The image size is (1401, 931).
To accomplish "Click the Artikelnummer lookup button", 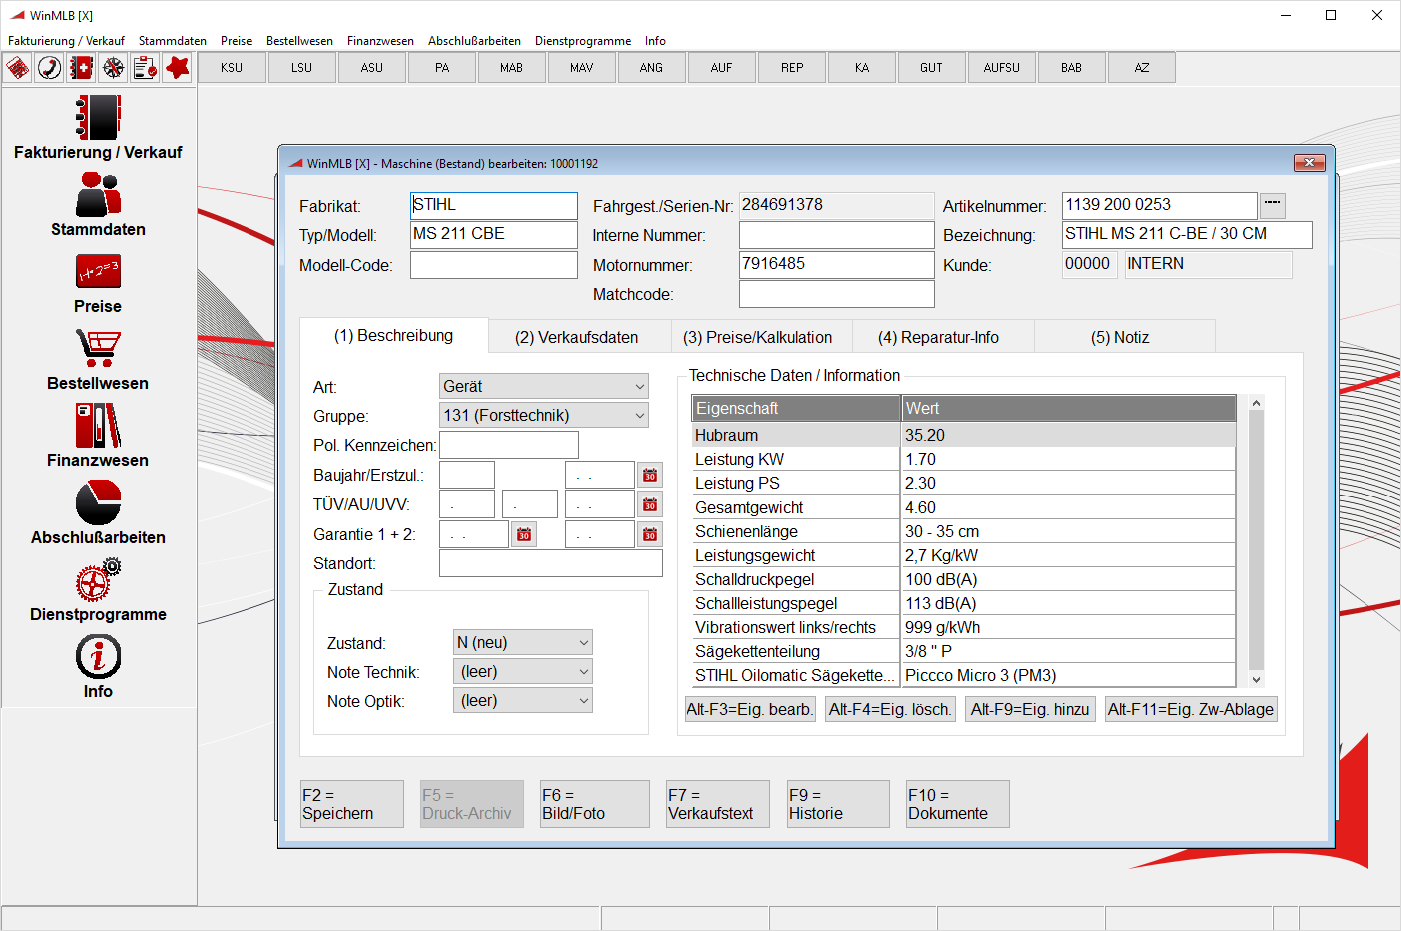I will click(x=1272, y=205).
